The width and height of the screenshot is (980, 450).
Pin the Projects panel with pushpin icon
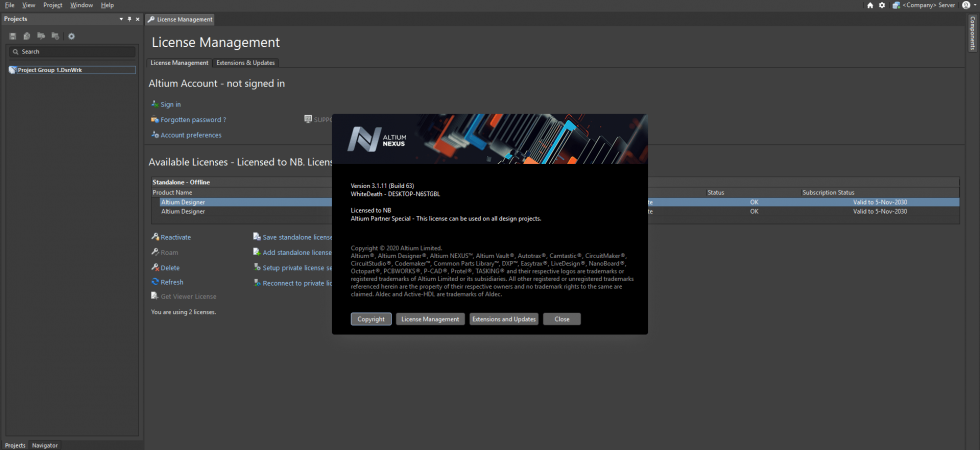pyautogui.click(x=129, y=19)
